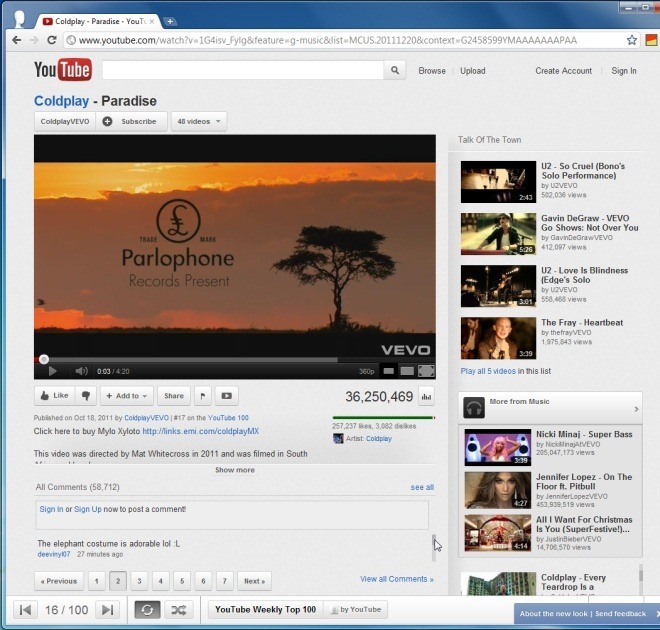This screenshot has height=630, width=660.
Task: Click View all Comments link
Action: coord(397,579)
